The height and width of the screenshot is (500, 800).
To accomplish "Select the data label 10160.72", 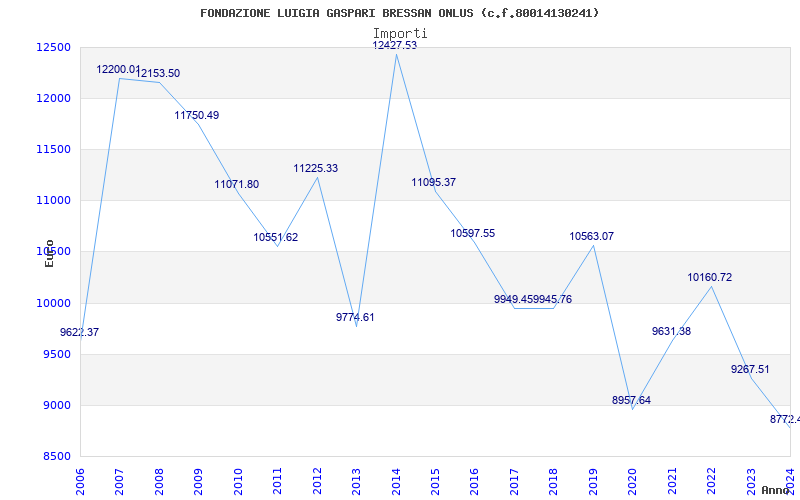I will 710,278.
